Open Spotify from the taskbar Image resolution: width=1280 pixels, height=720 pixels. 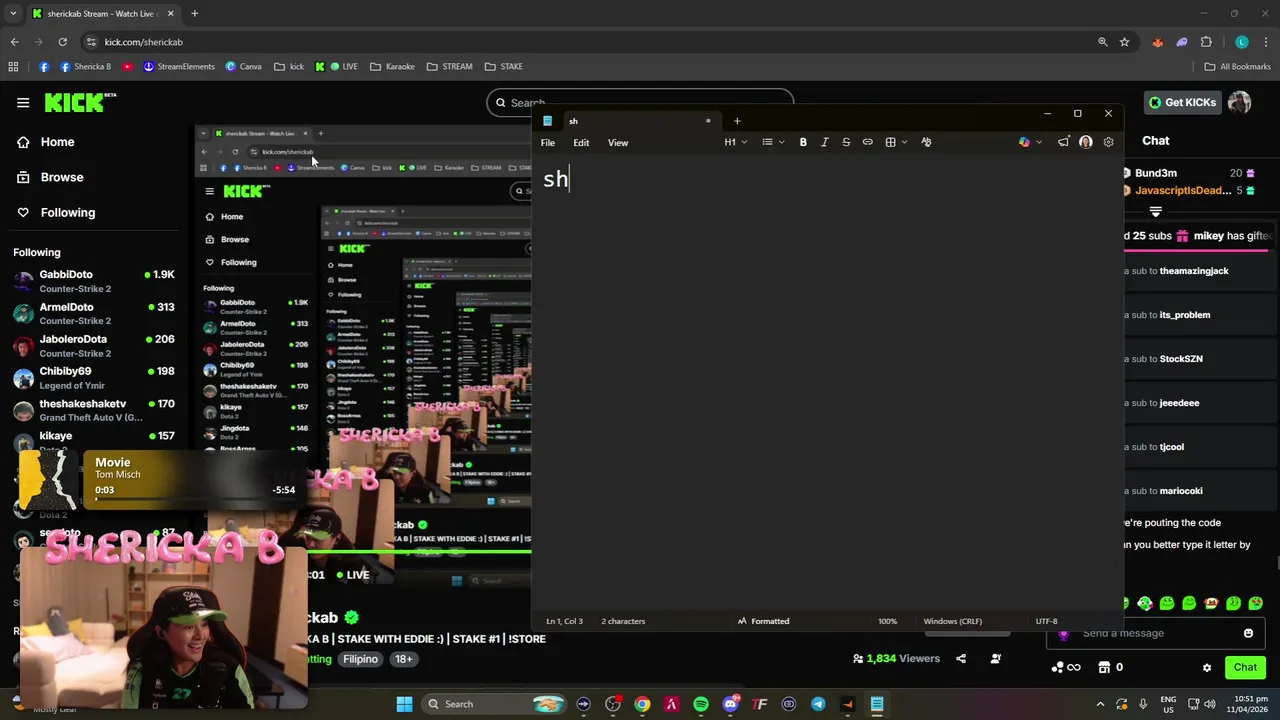click(x=701, y=704)
